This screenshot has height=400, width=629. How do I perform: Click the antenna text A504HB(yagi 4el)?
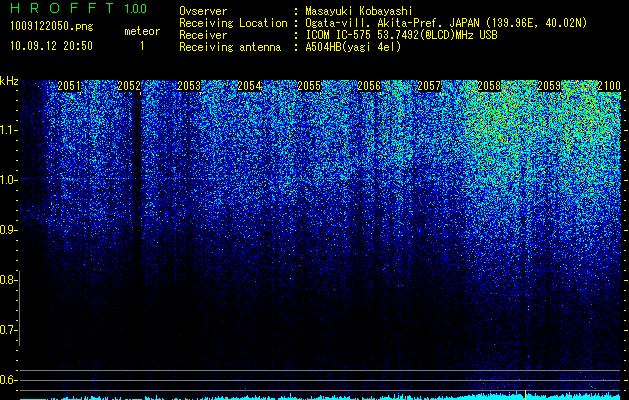pos(353,47)
